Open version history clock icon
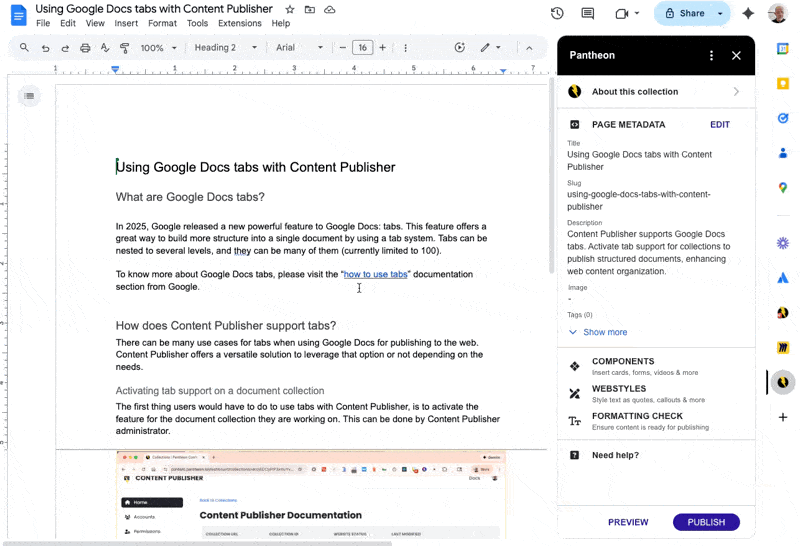This screenshot has height=546, width=800. (x=557, y=13)
